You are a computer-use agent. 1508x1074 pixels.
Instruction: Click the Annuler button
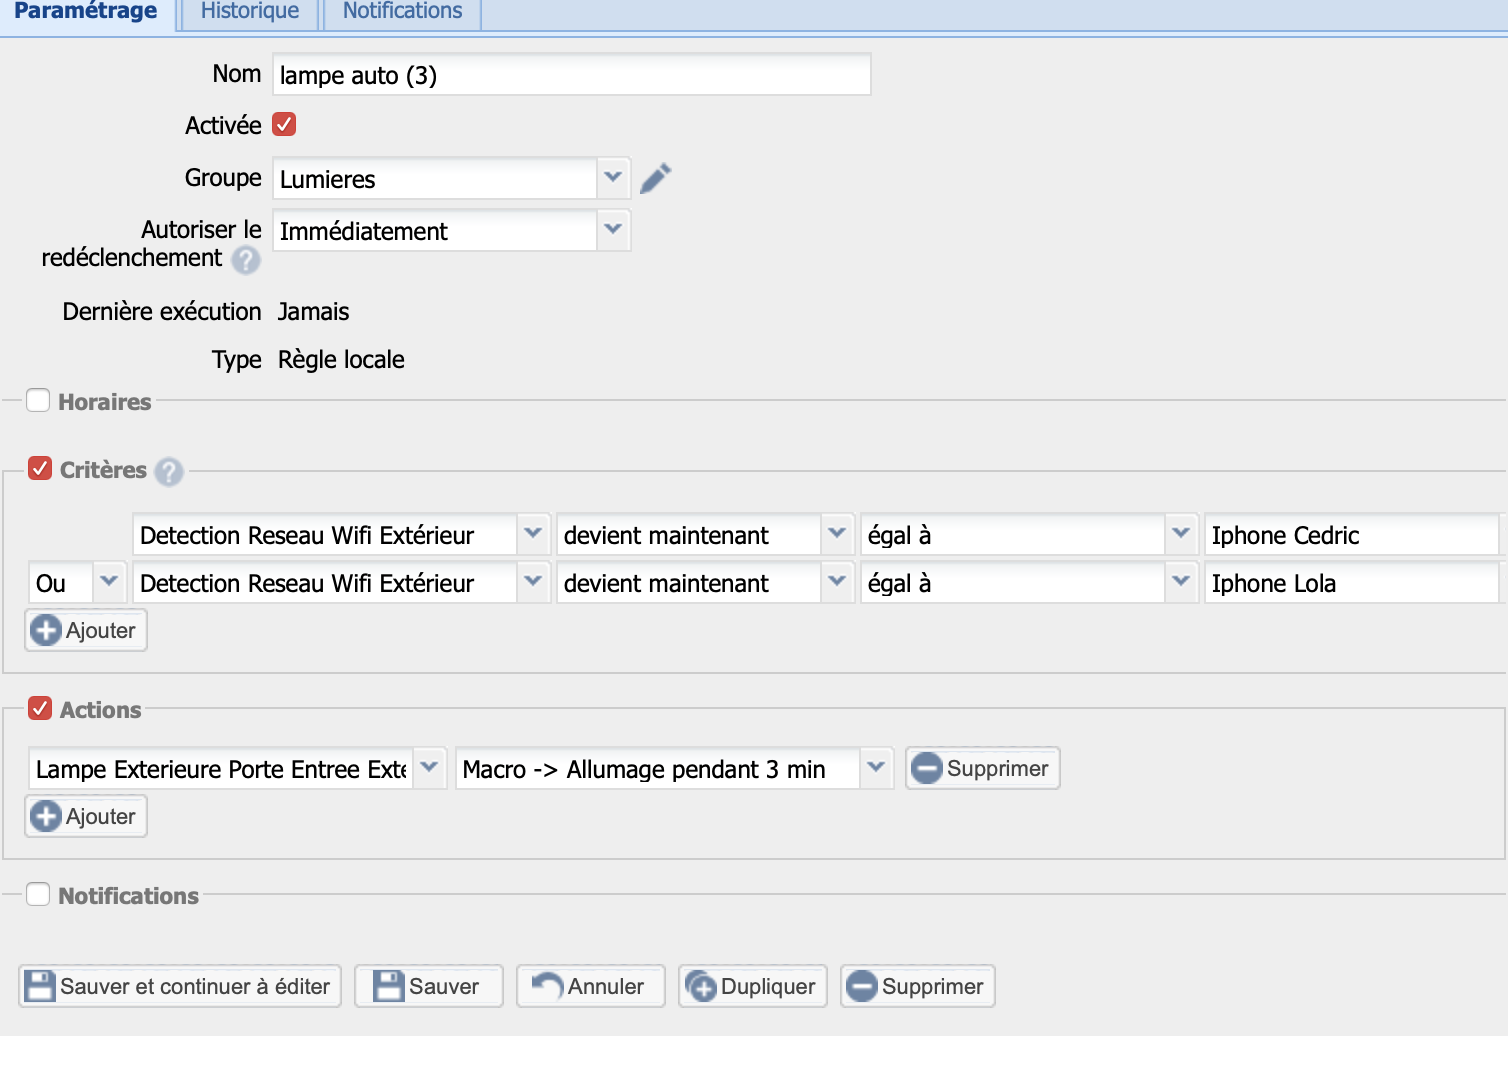pyautogui.click(x=590, y=987)
